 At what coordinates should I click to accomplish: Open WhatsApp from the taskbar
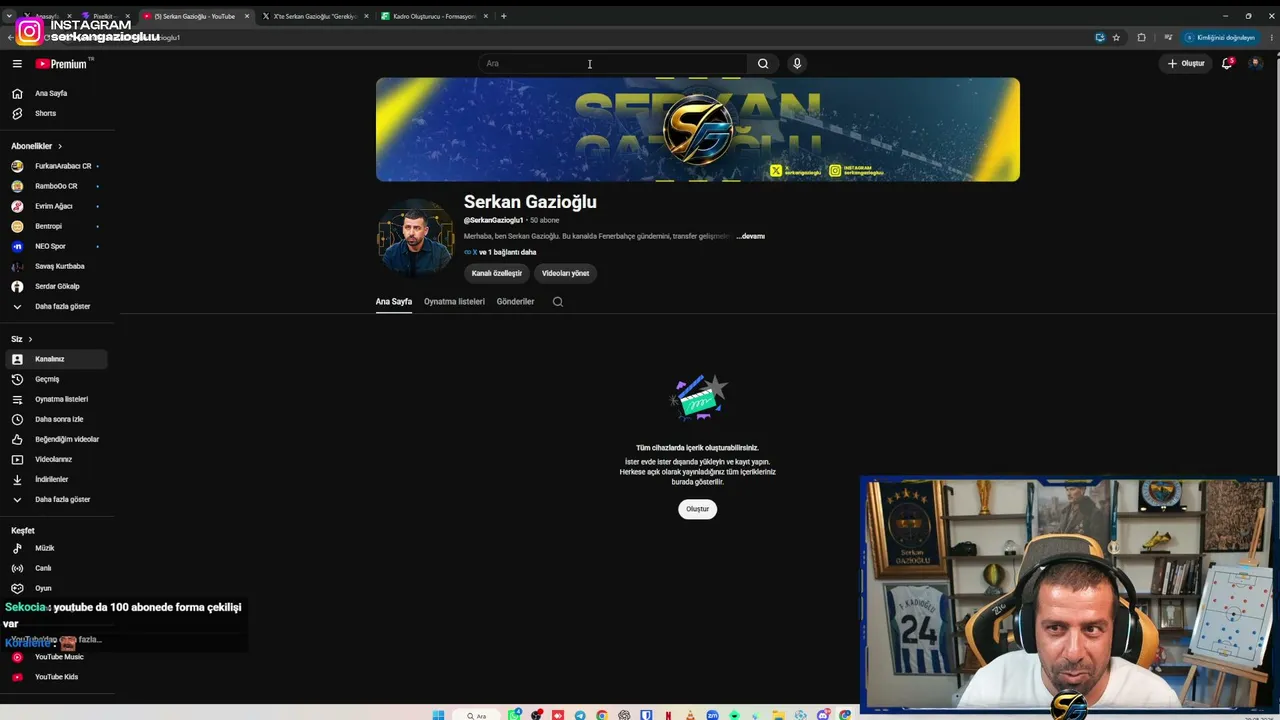click(515, 715)
